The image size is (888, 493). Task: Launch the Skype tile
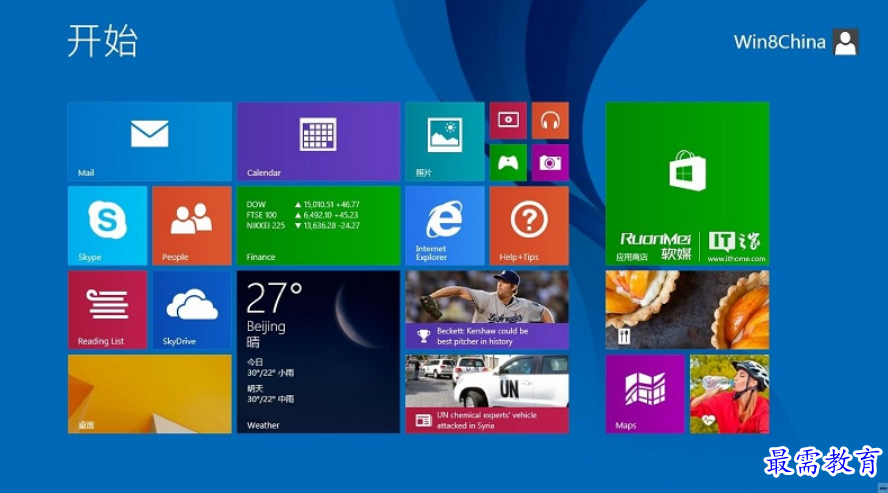click(x=108, y=226)
